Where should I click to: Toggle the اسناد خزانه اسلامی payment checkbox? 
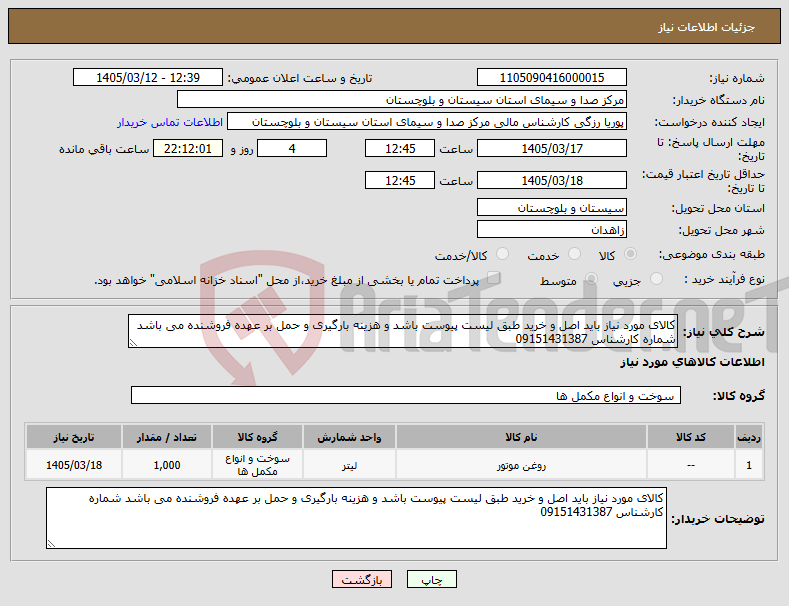click(493, 278)
